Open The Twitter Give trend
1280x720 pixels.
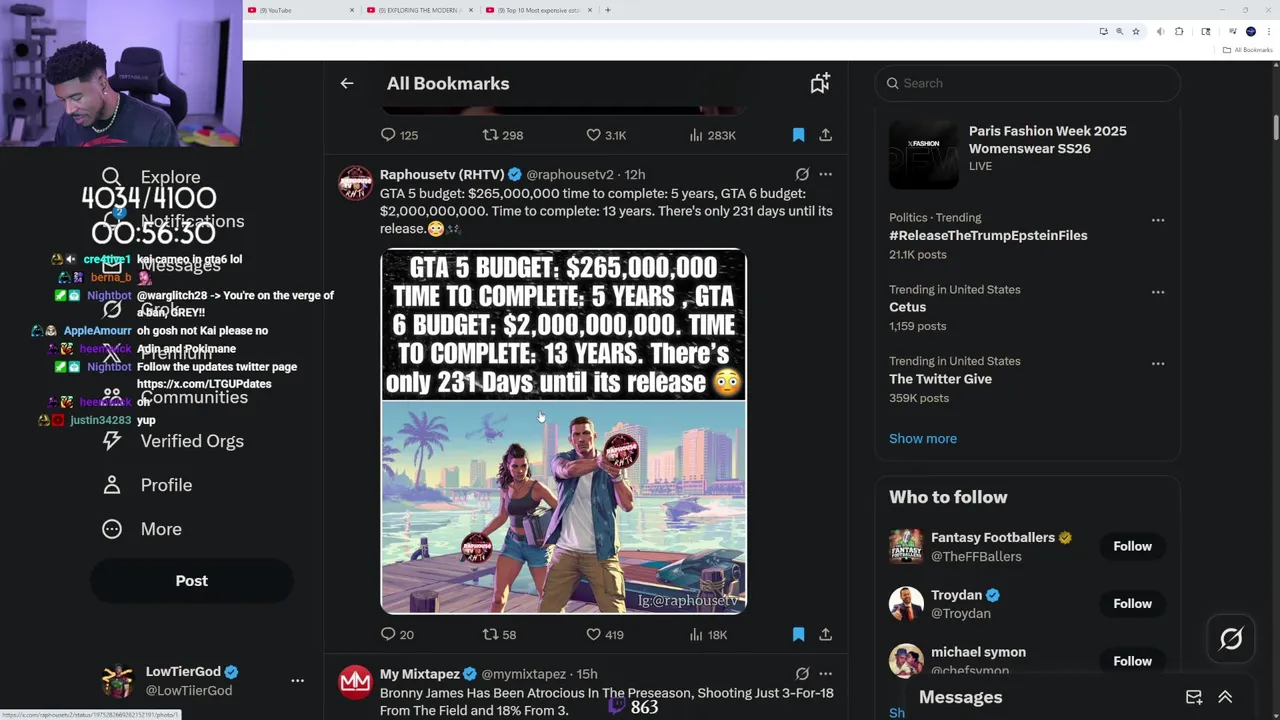[x=941, y=379]
